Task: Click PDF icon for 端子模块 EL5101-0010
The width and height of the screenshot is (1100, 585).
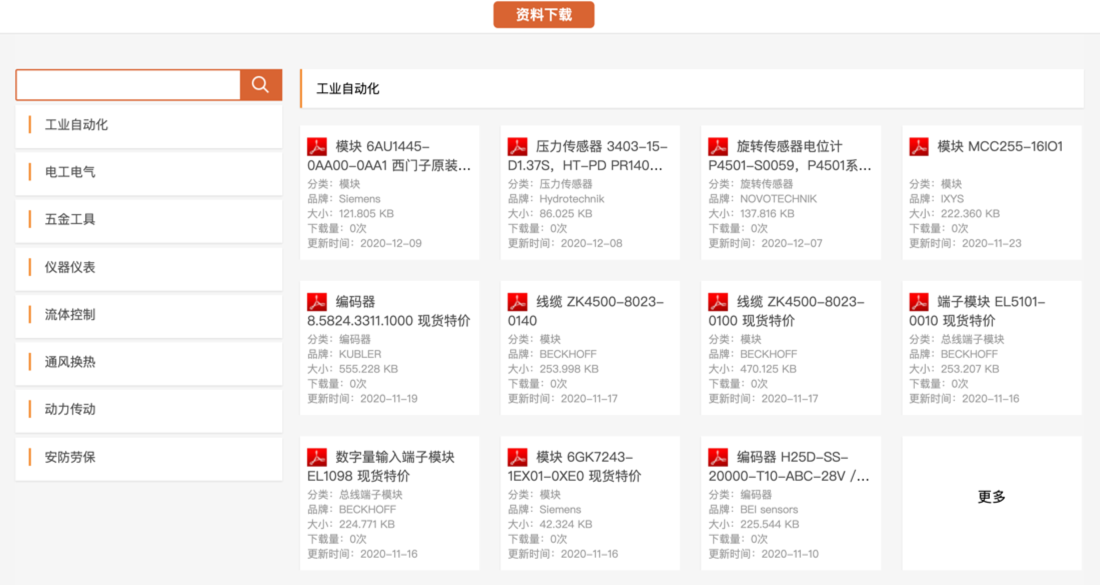Action: click(x=919, y=302)
